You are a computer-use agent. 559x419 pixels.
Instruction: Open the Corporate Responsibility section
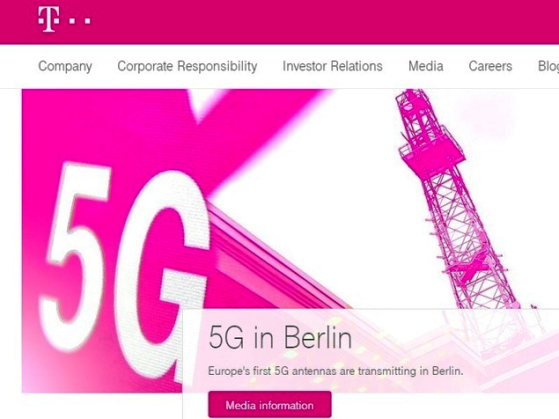187,66
